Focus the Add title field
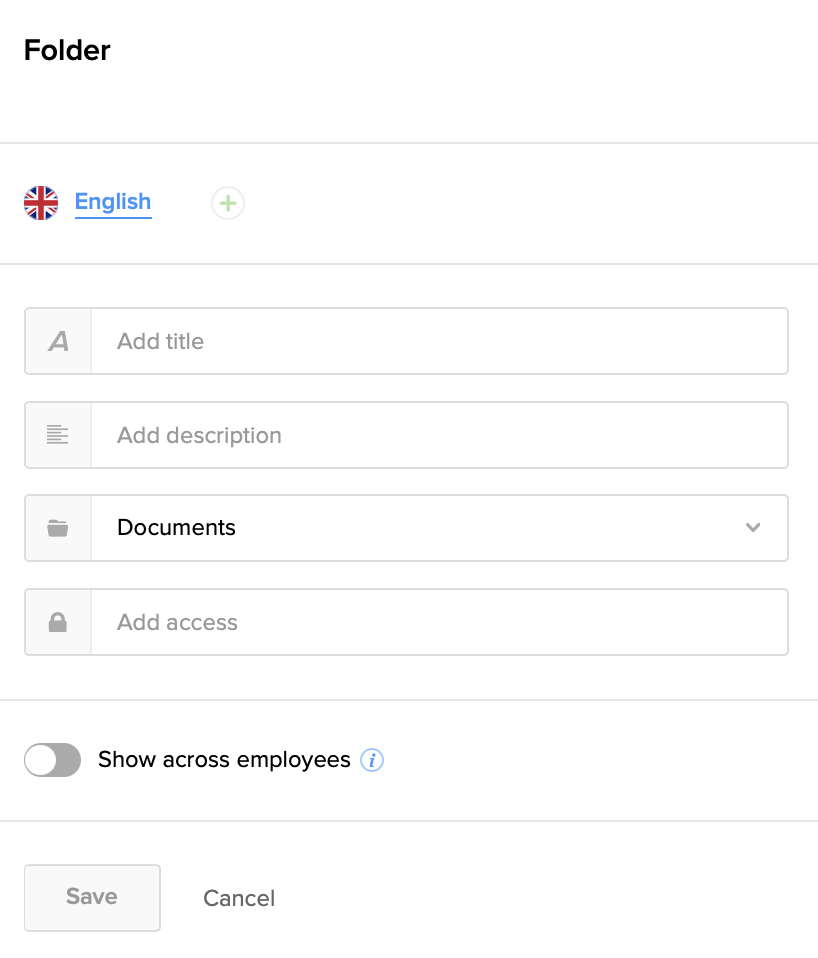This screenshot has width=818, height=958. click(x=438, y=342)
